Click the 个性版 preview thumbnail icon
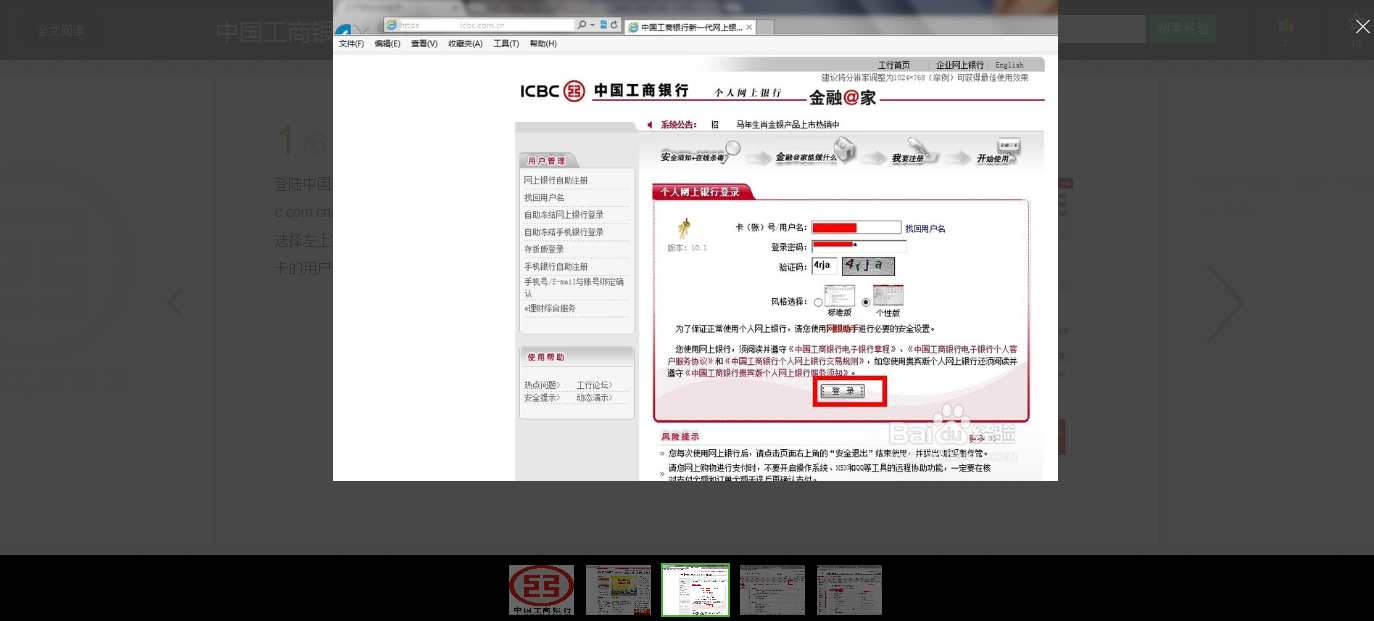 click(888, 295)
